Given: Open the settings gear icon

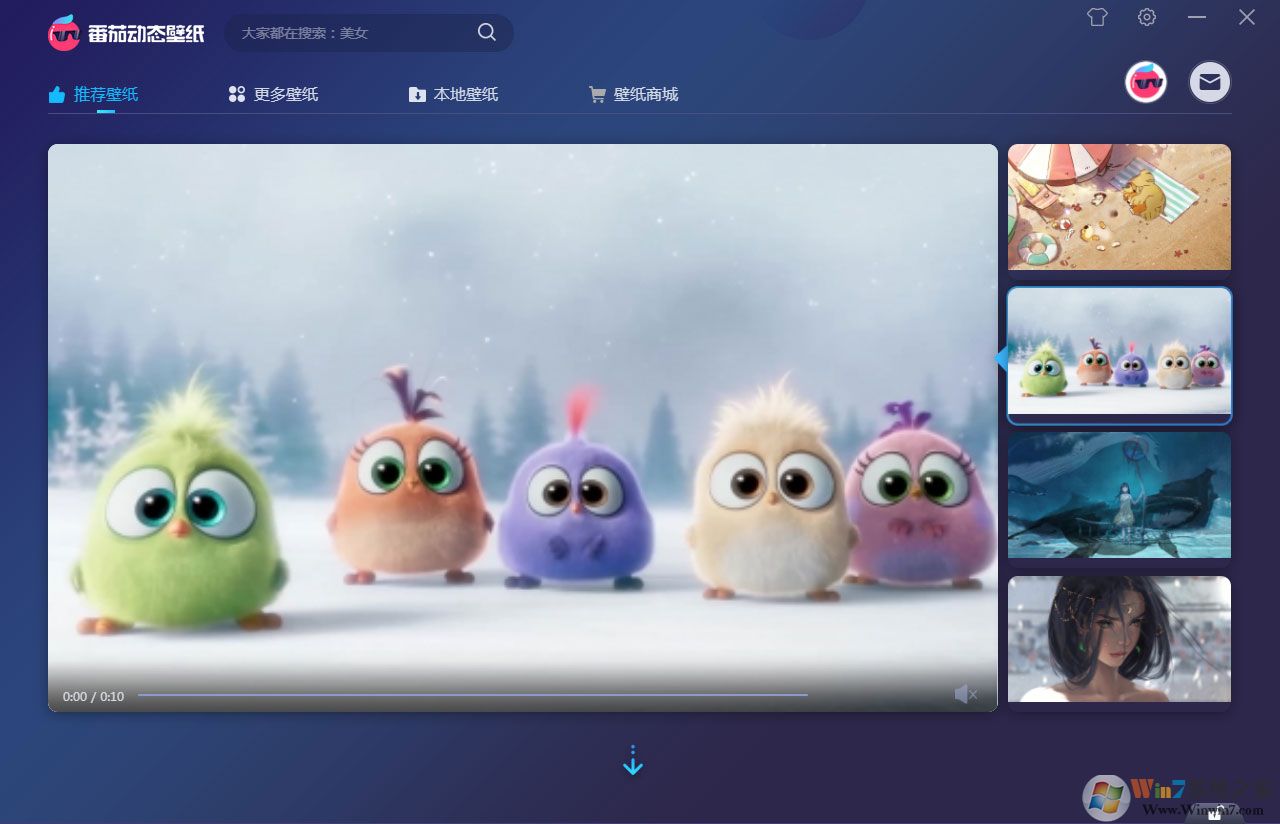Looking at the screenshot, I should (x=1146, y=17).
